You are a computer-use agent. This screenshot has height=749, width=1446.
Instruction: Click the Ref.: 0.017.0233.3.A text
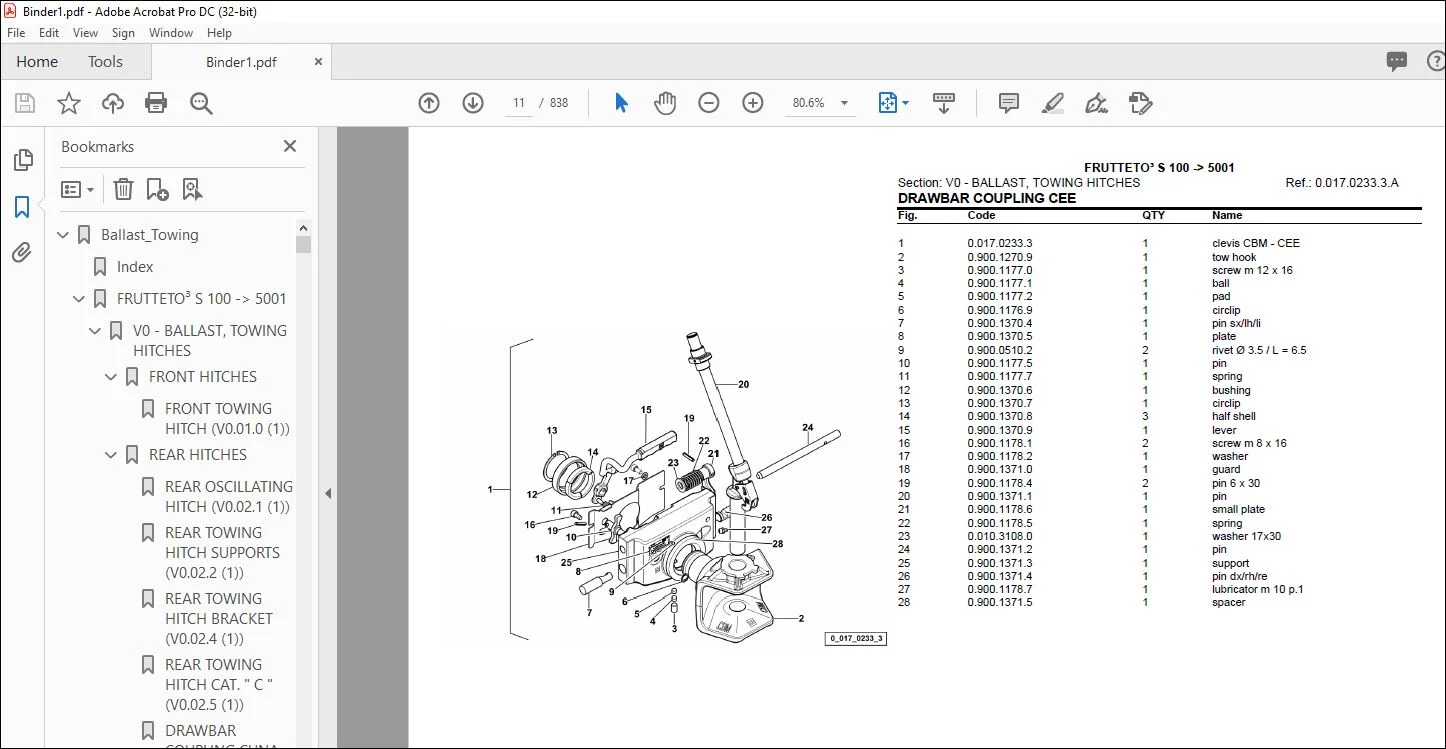click(x=1342, y=183)
